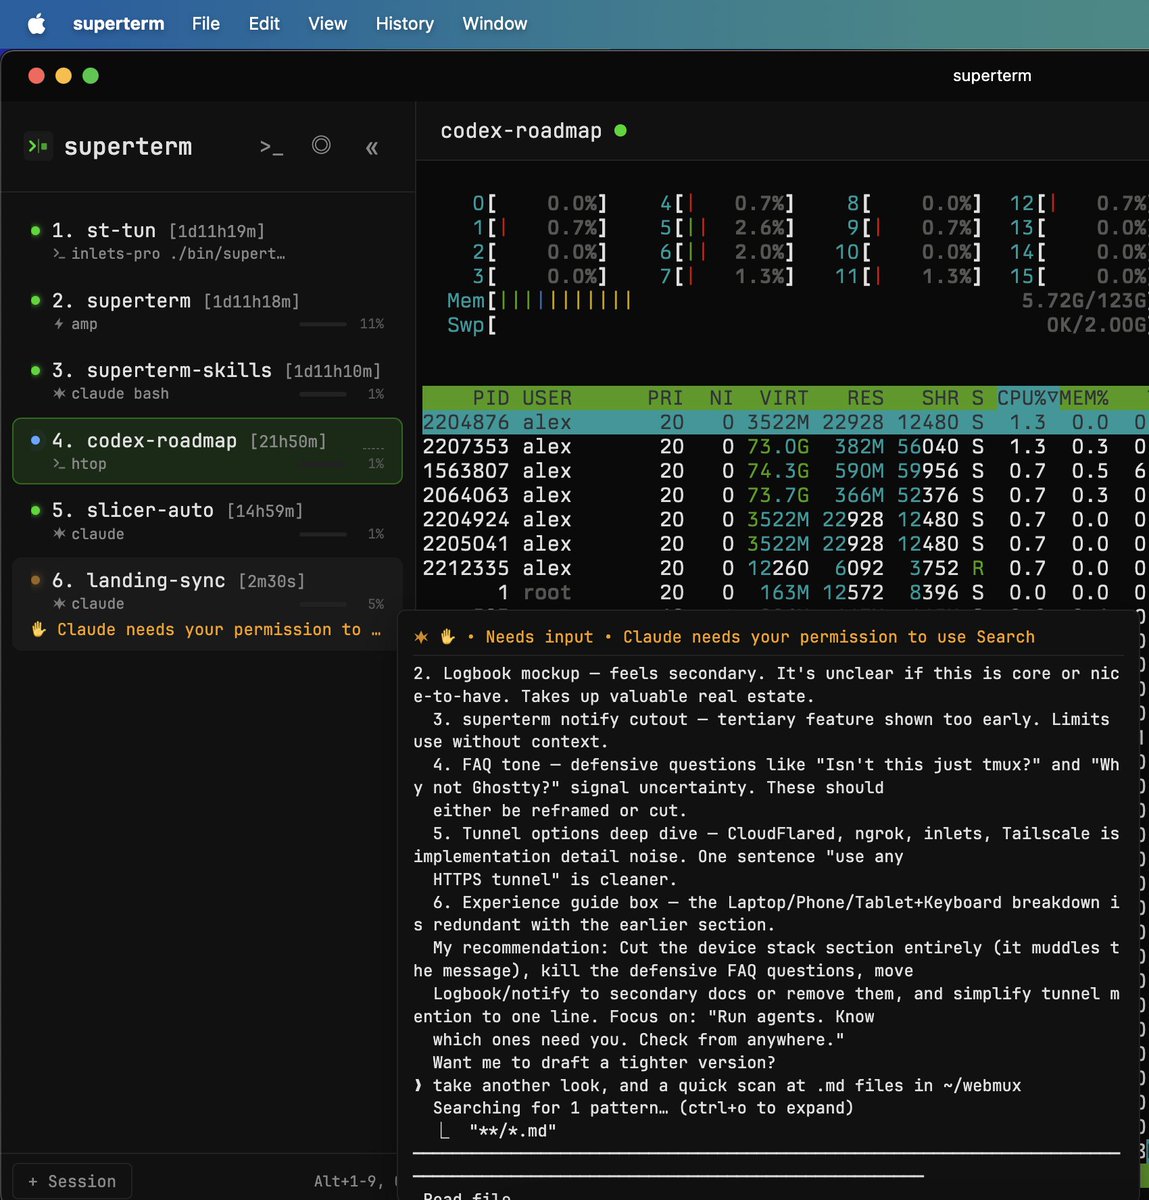The image size is (1149, 1200).
Task: Click green status dot of superterm-skills session
Action: [36, 371]
